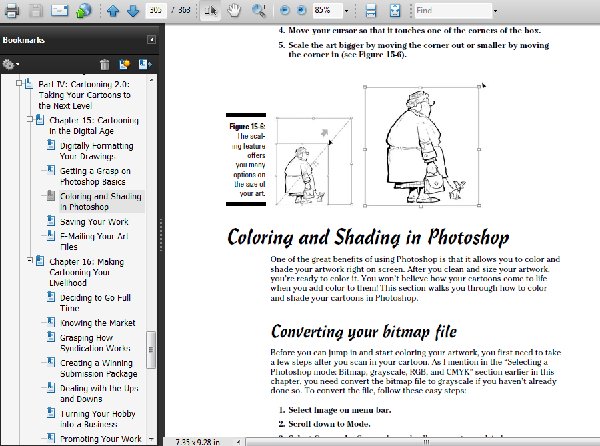Open the Find options dropdown arrow
600x446 pixels.
point(496,11)
